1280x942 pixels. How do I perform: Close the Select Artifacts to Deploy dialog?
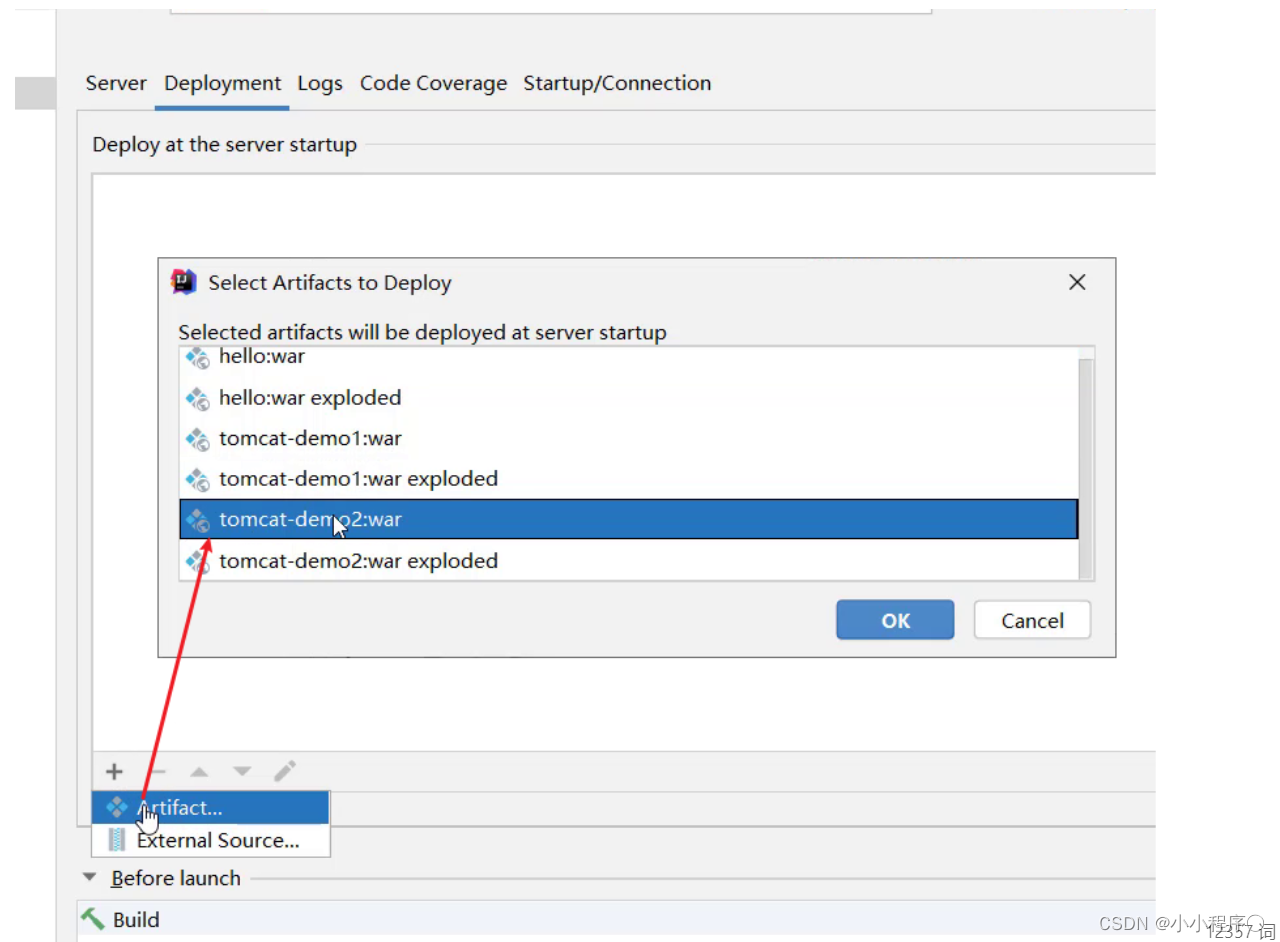1077,283
